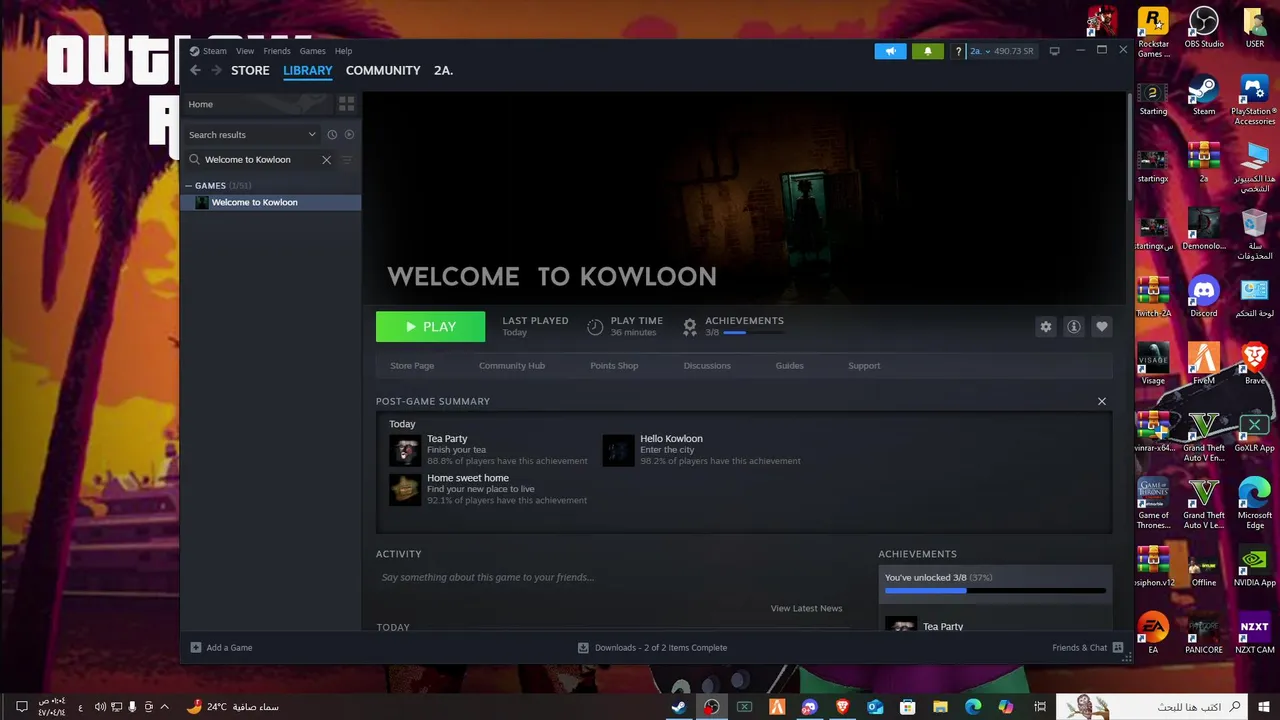Viewport: 1280px width, 720px height.
Task: Click the activity comment text box
Action: coord(612,577)
